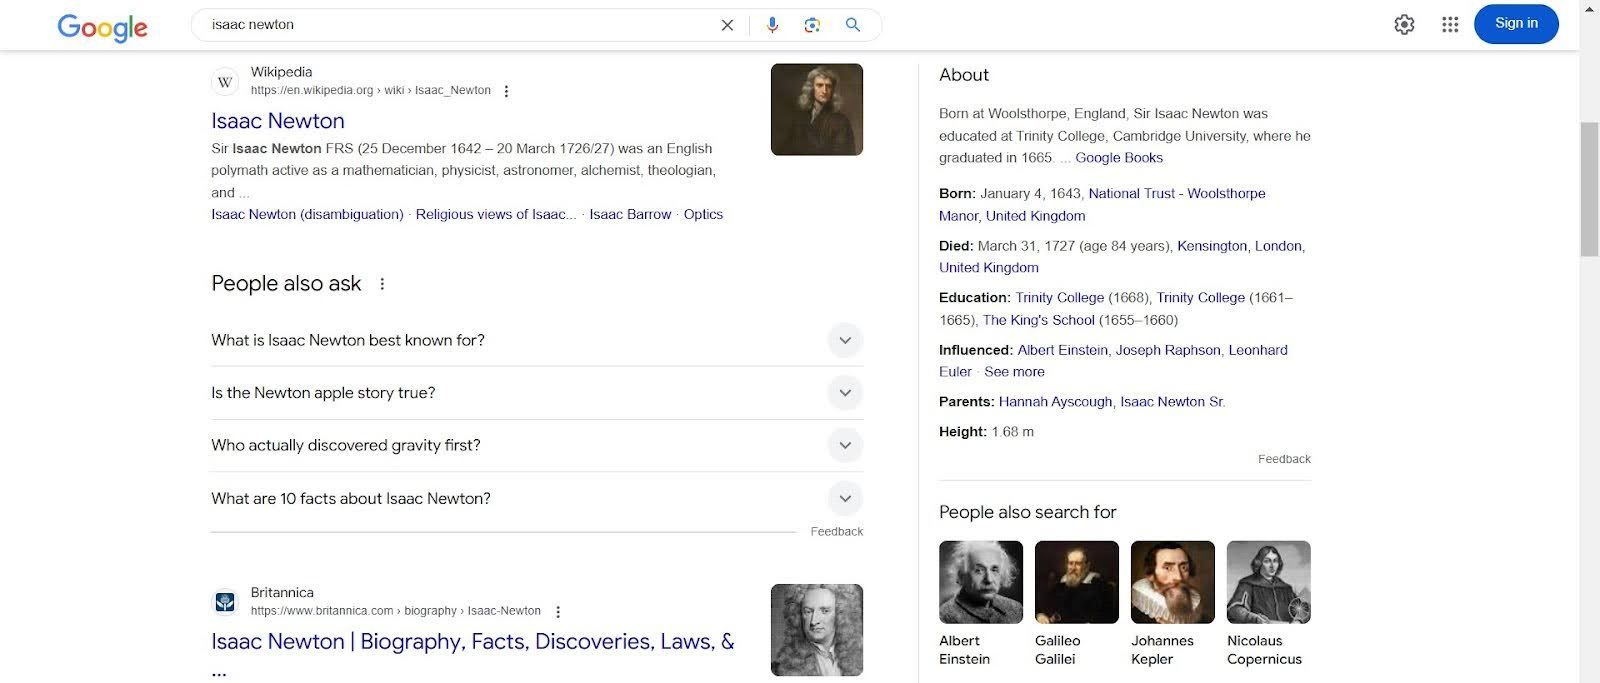The height and width of the screenshot is (683, 1600).
Task: Open Hannah Ayscough parent link
Action: pos(1055,402)
